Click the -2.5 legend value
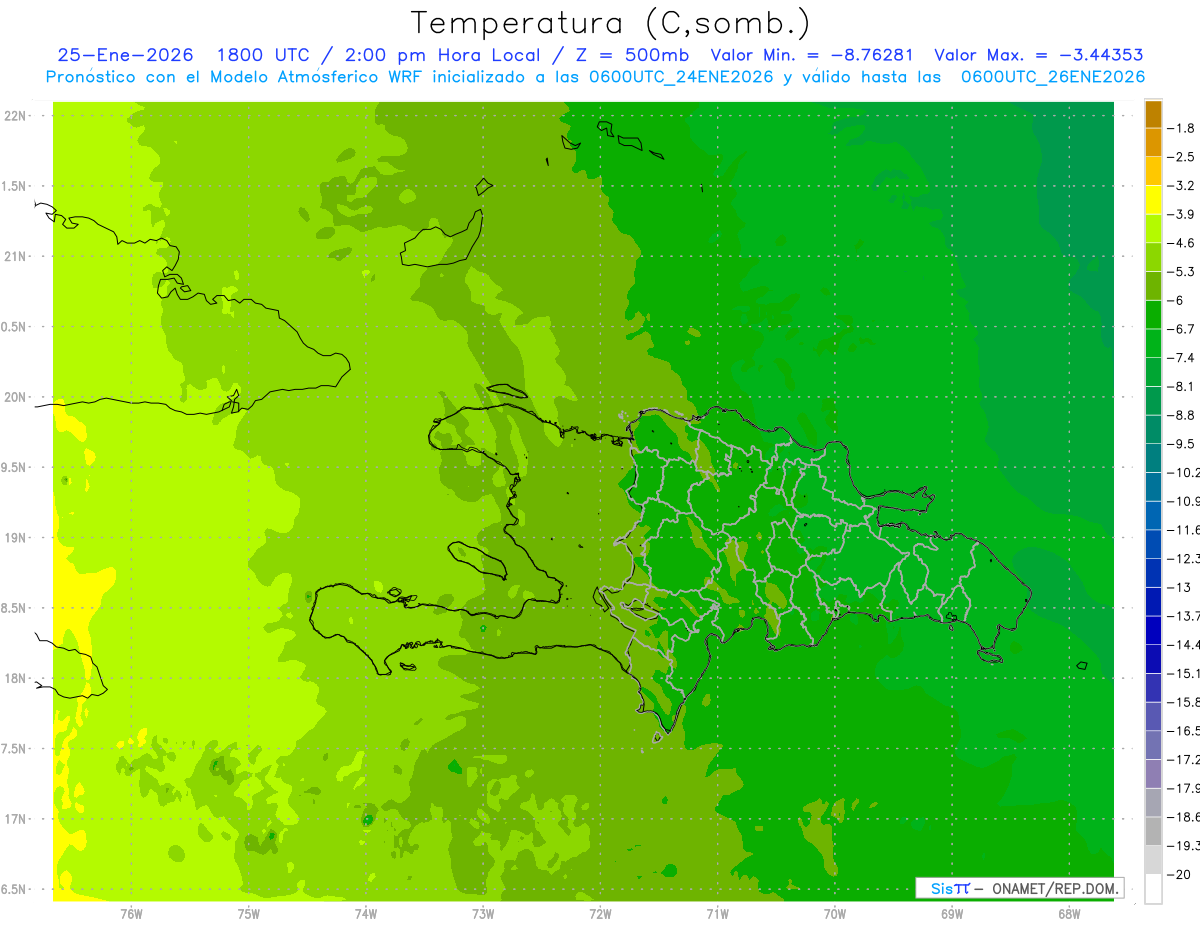This screenshot has height=927, width=1200. point(1181,157)
